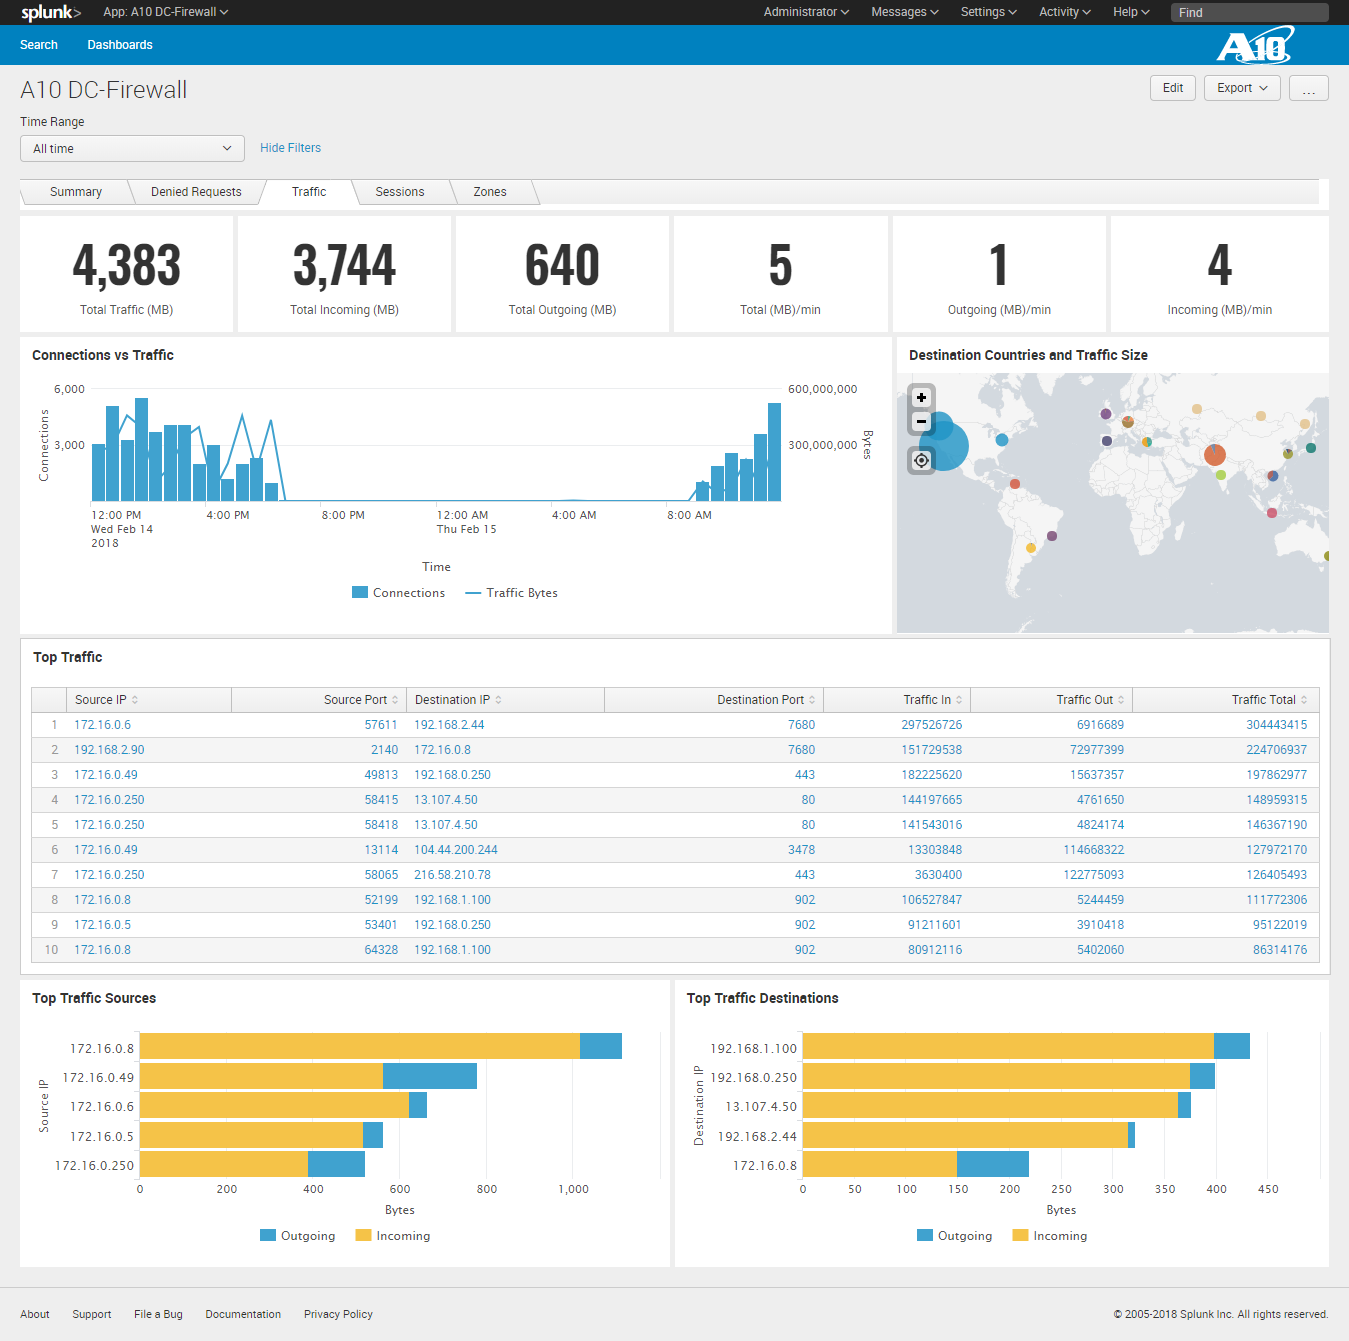Zoom out on the map
The image size is (1349, 1341).
click(x=921, y=421)
